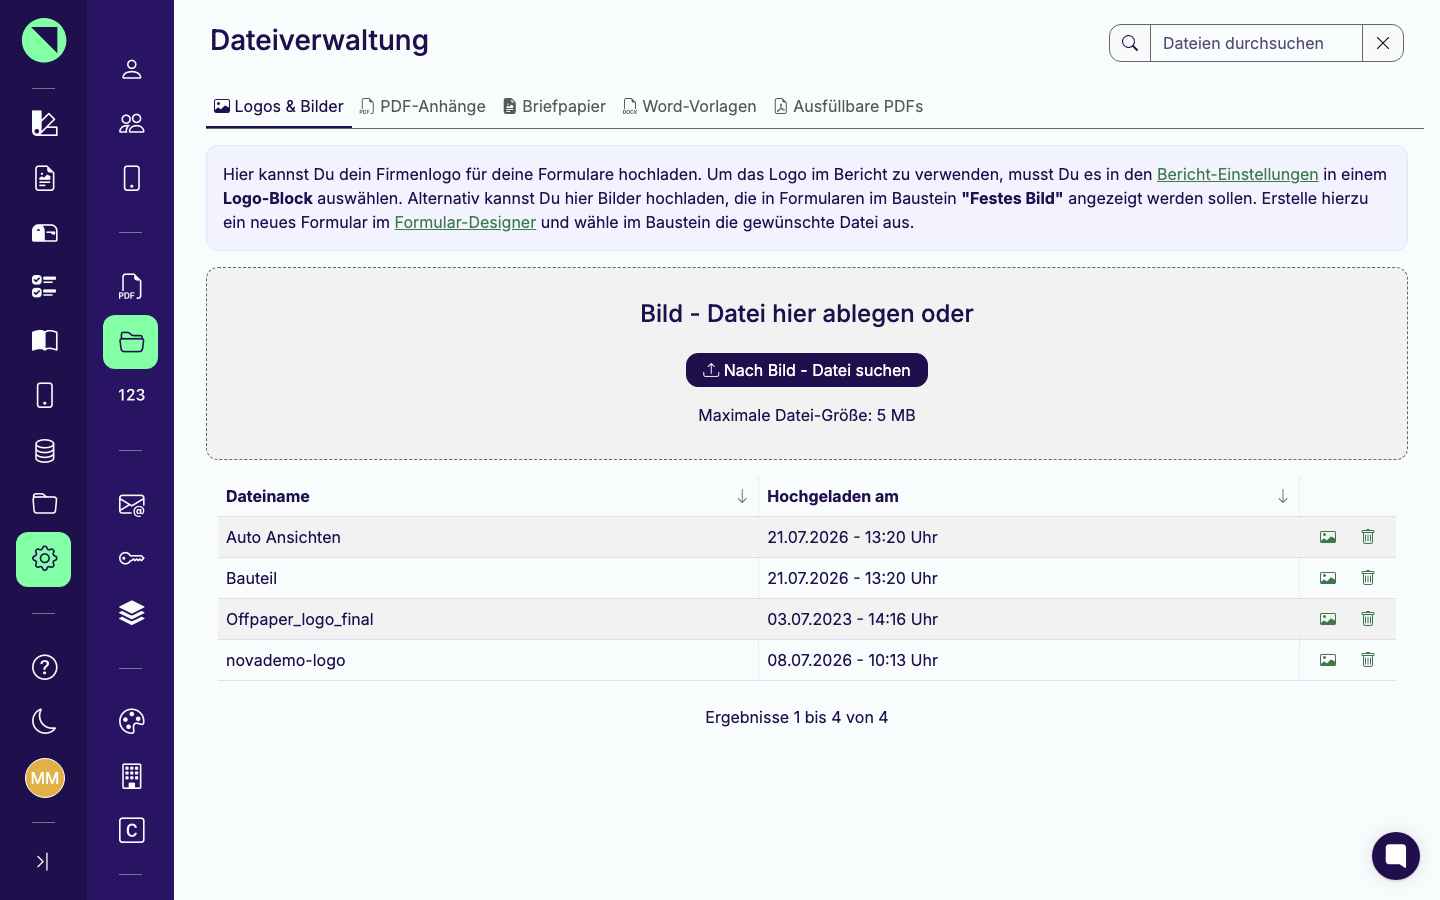Select the Logos & Bilder tab
Image resolution: width=1440 pixels, height=900 pixels.
[x=279, y=106]
